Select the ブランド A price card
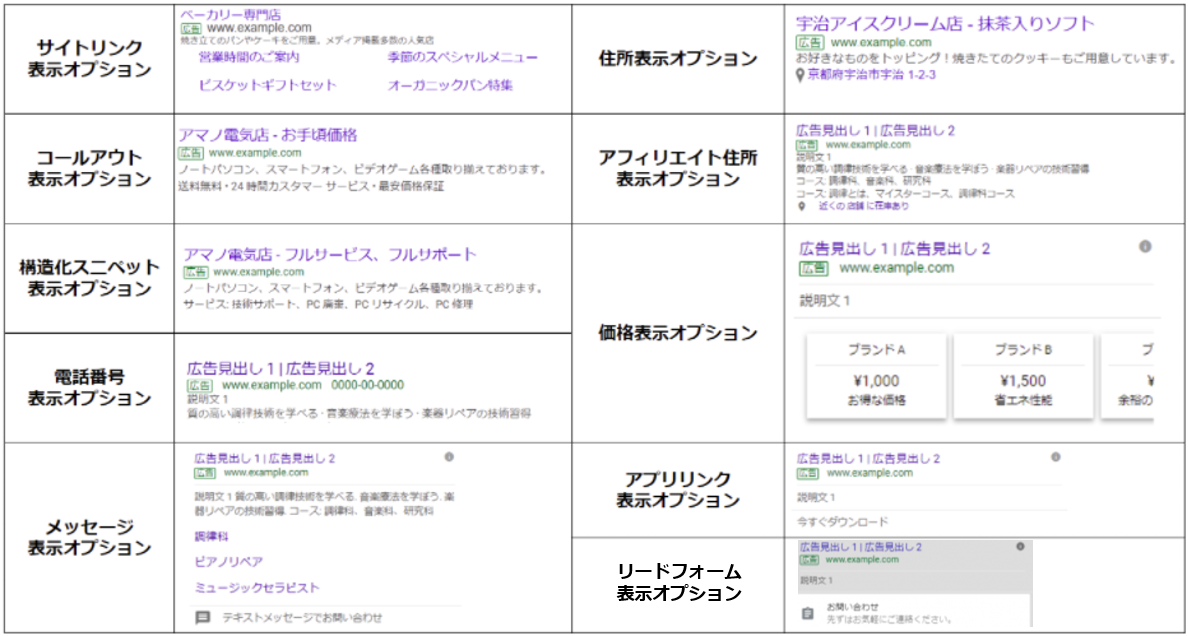Screen dimensions: 1188x636 [x=877, y=376]
